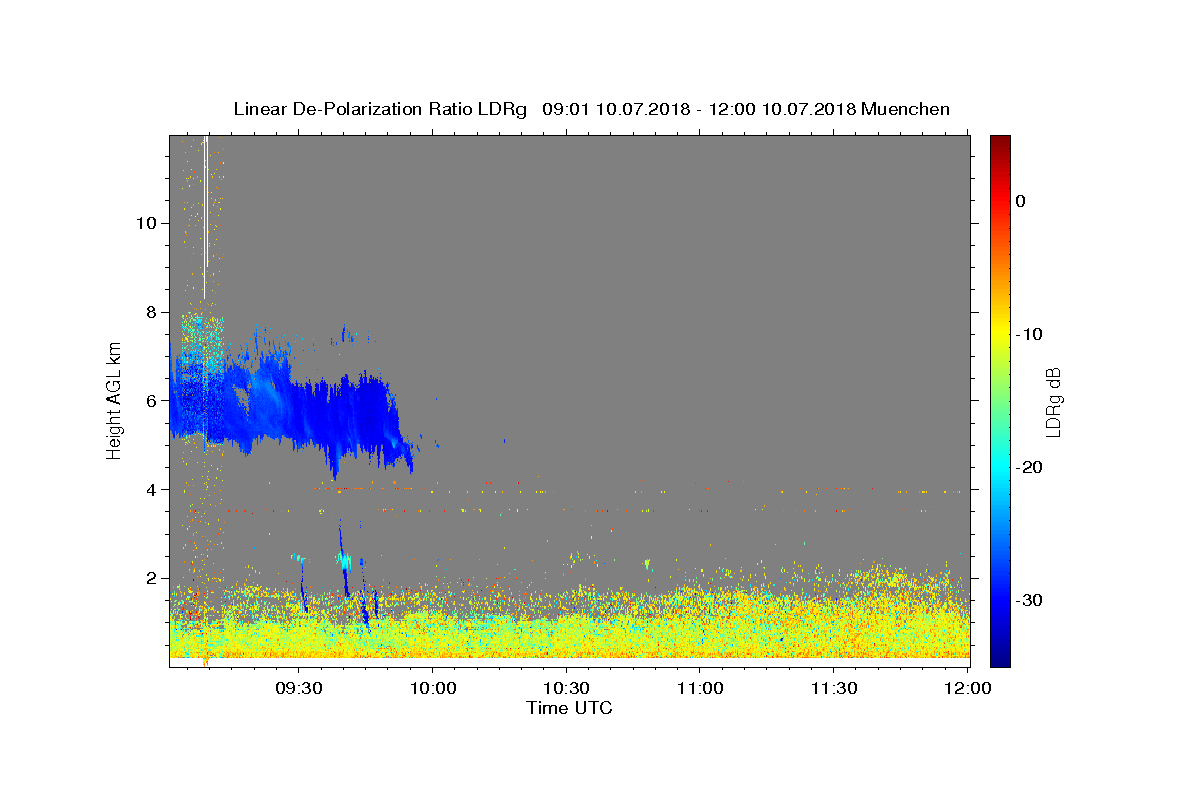Image resolution: width=1200 pixels, height=800 pixels.
Task: Click the colorbar value 0
Action: click(x=1020, y=201)
